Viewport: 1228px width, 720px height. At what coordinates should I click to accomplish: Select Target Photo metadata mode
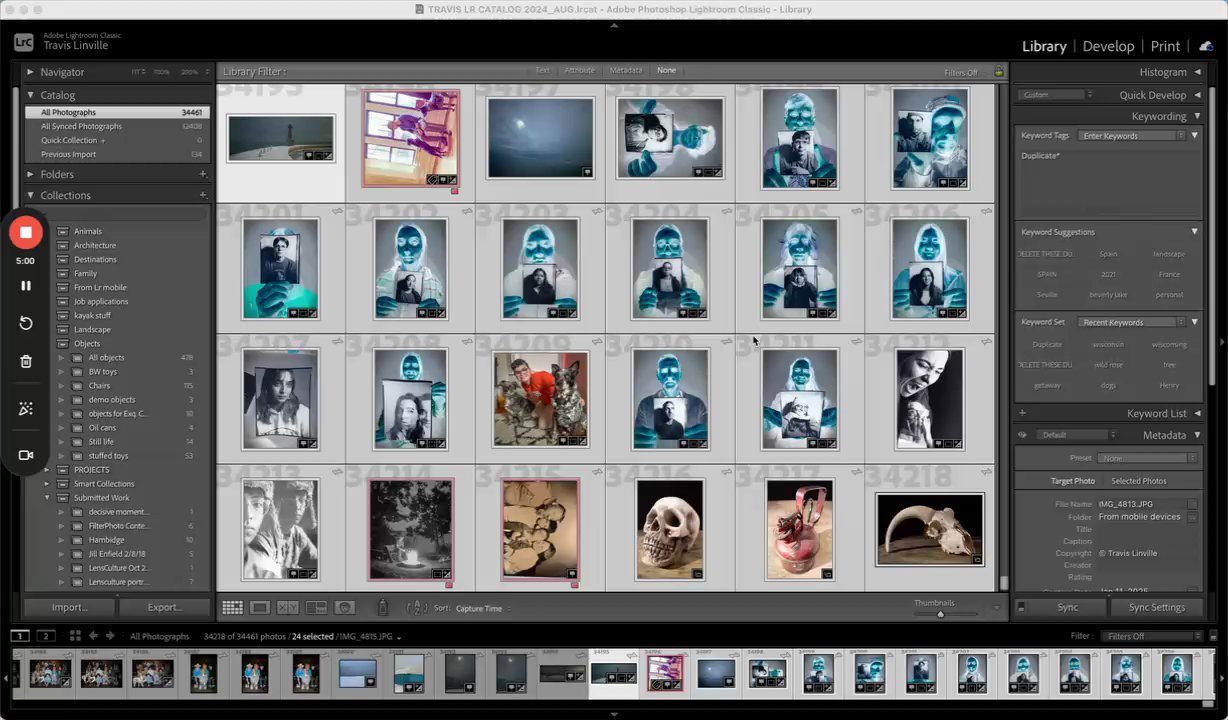coord(1072,481)
